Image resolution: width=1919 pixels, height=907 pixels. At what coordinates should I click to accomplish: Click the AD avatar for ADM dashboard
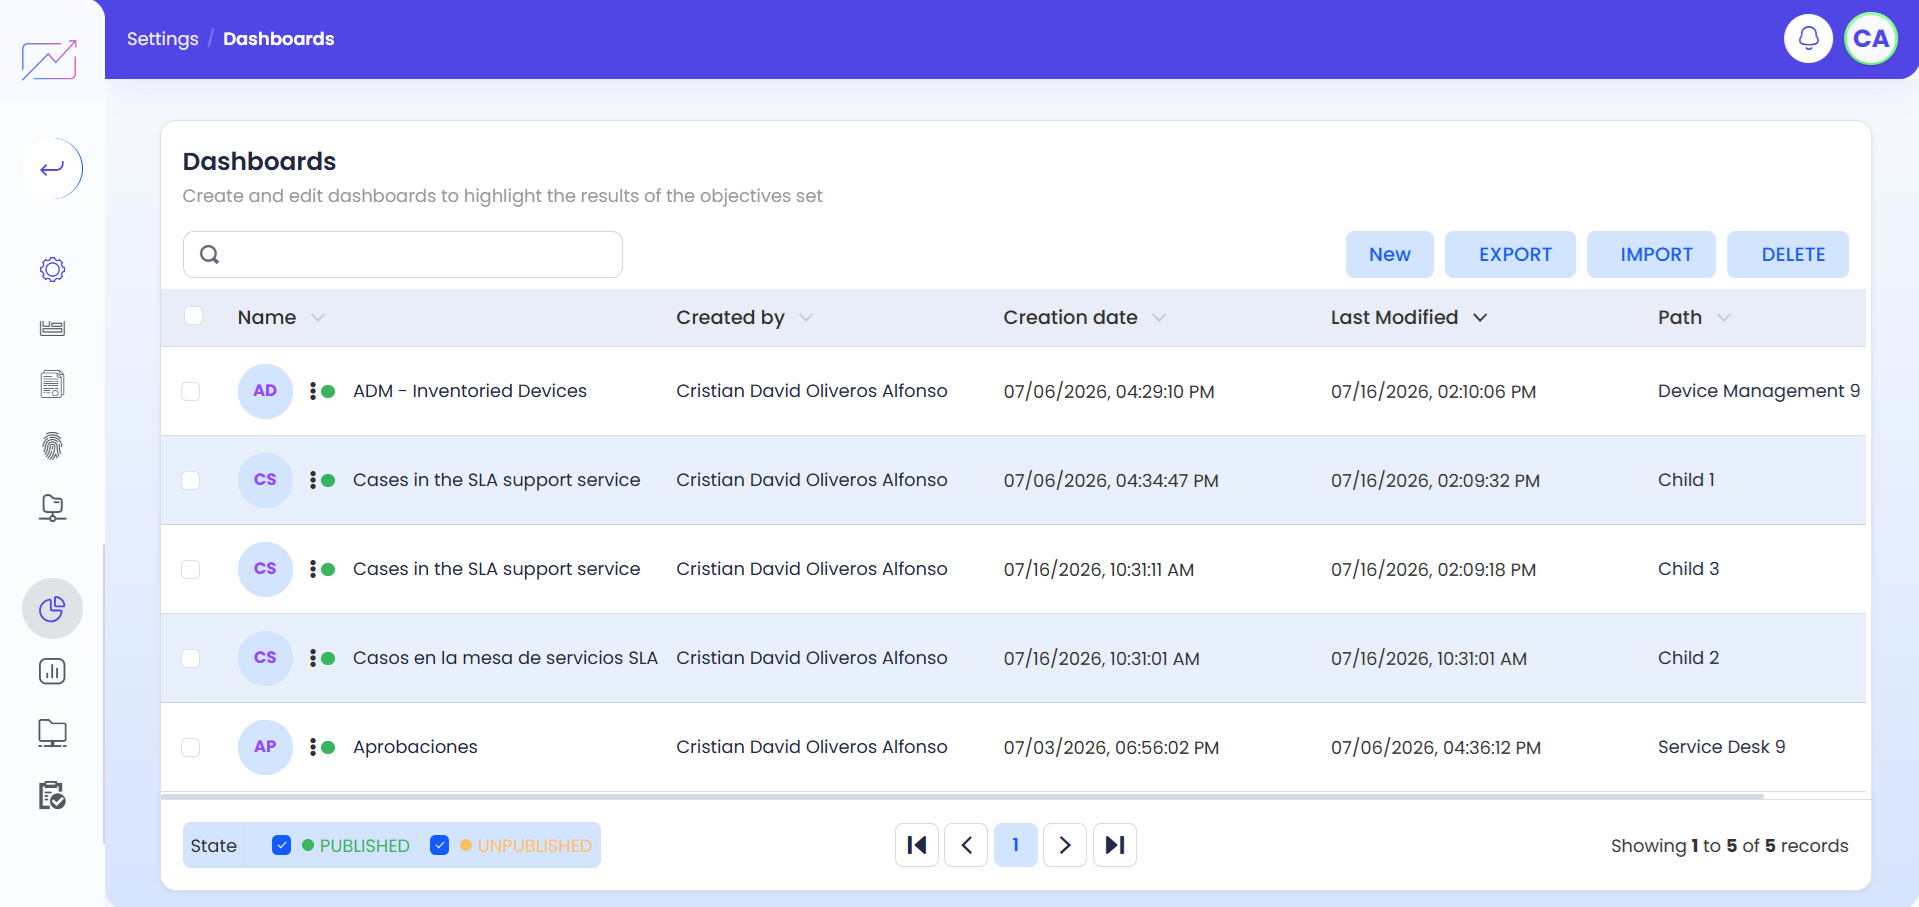[x=265, y=391]
